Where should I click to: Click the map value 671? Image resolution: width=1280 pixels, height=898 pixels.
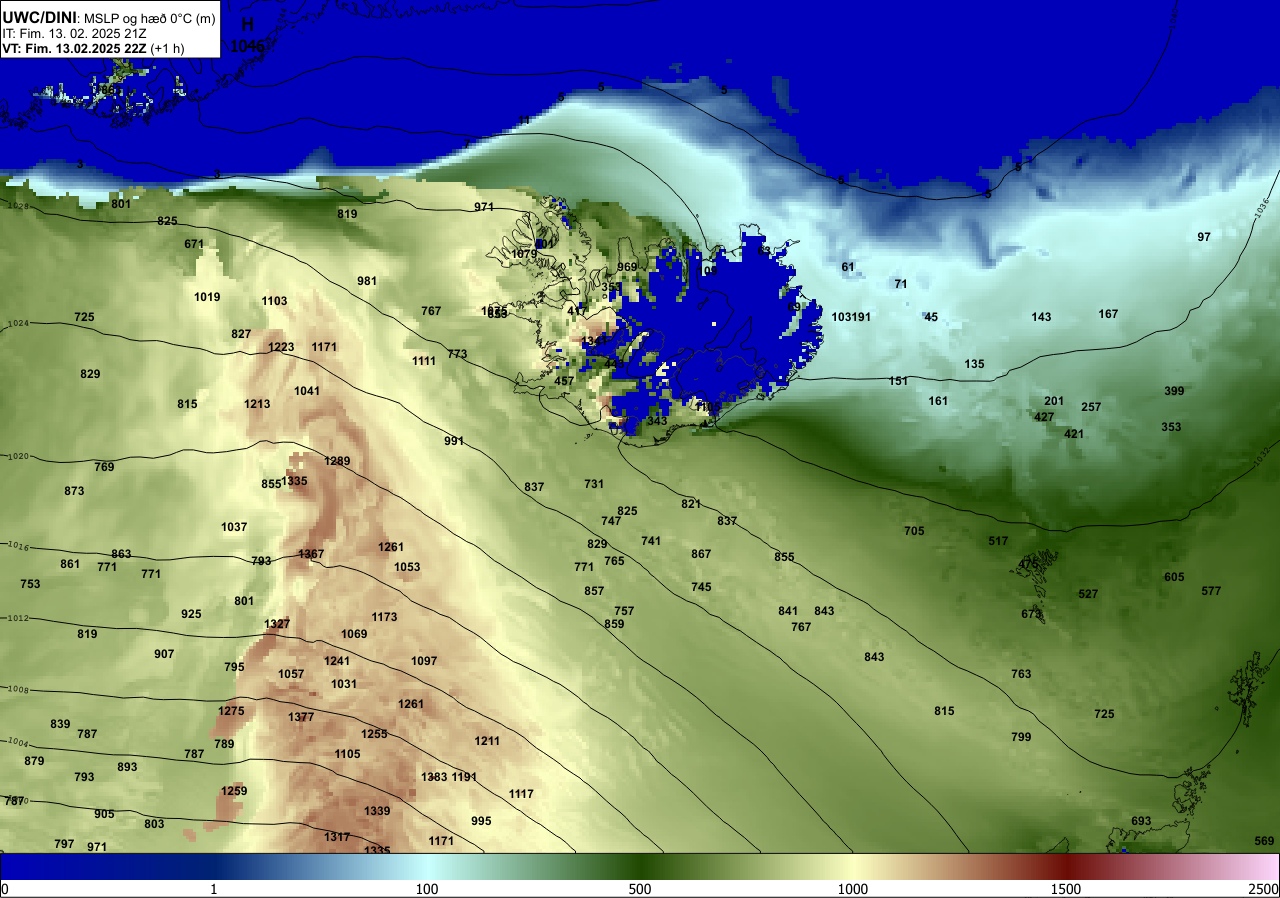click(194, 244)
